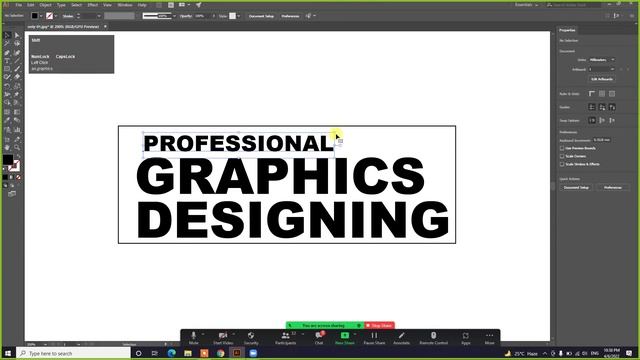Viewport: 640px width, 360px height.
Task: Open Zoom Annotate tools
Action: click(x=401, y=338)
